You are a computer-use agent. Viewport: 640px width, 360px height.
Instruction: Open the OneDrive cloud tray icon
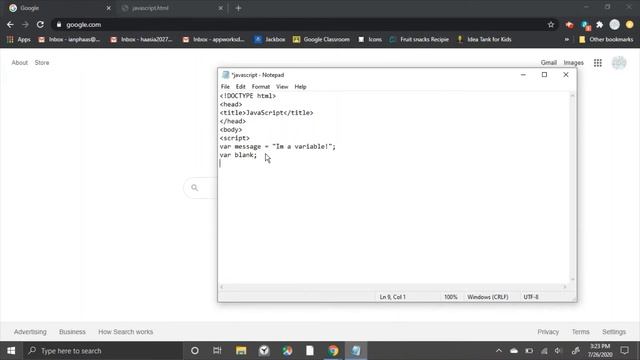(514, 351)
